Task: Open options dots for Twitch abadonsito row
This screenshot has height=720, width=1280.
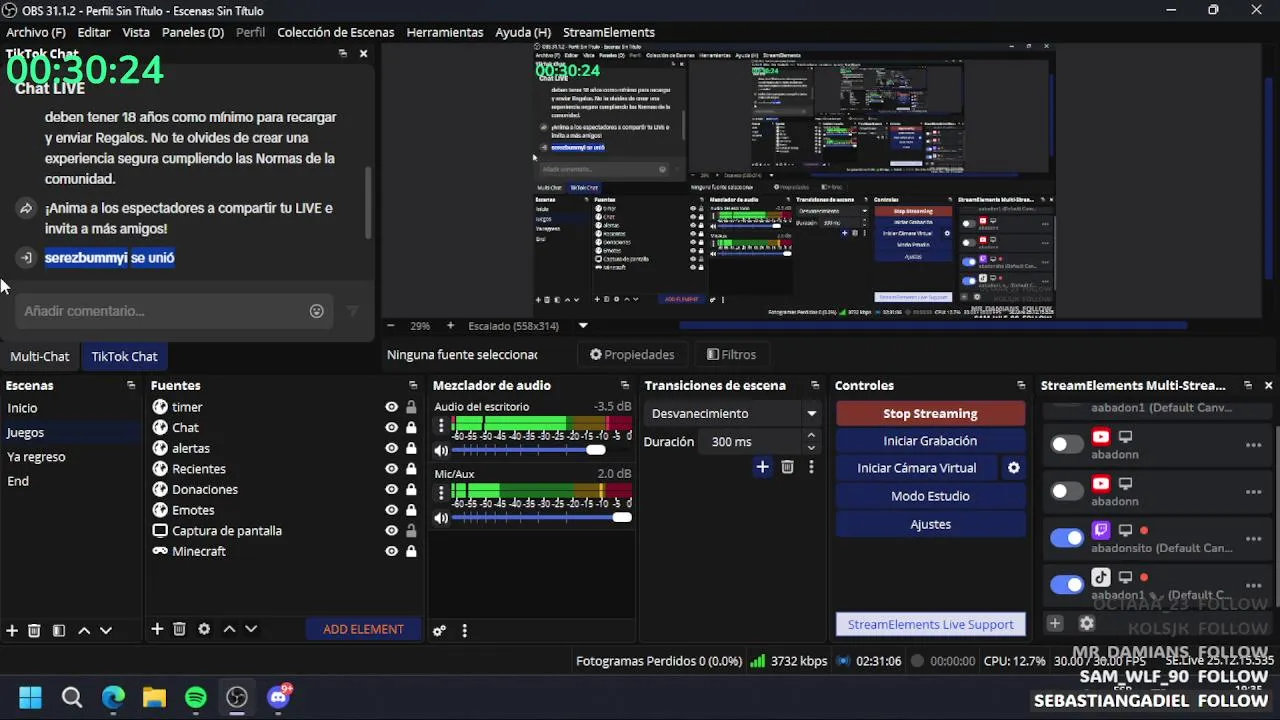Action: 1253,539
